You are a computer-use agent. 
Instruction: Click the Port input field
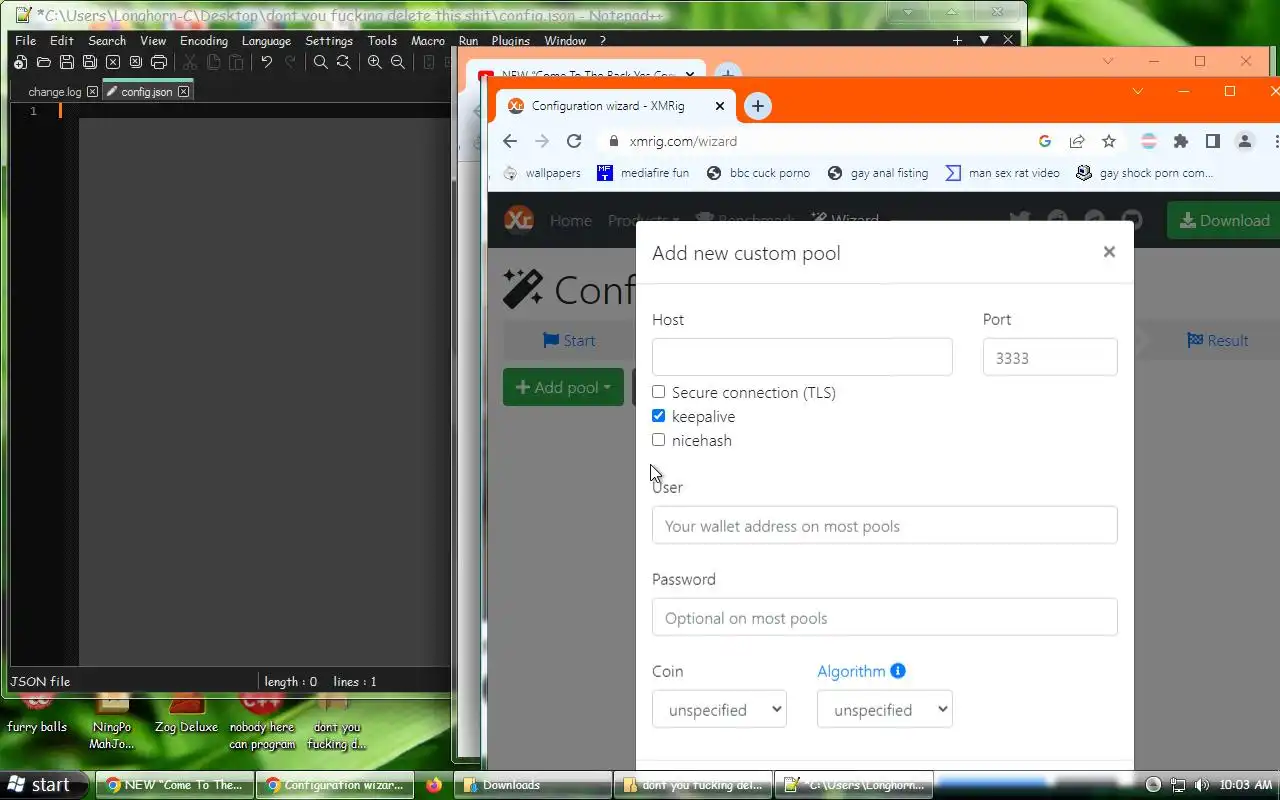point(1050,357)
